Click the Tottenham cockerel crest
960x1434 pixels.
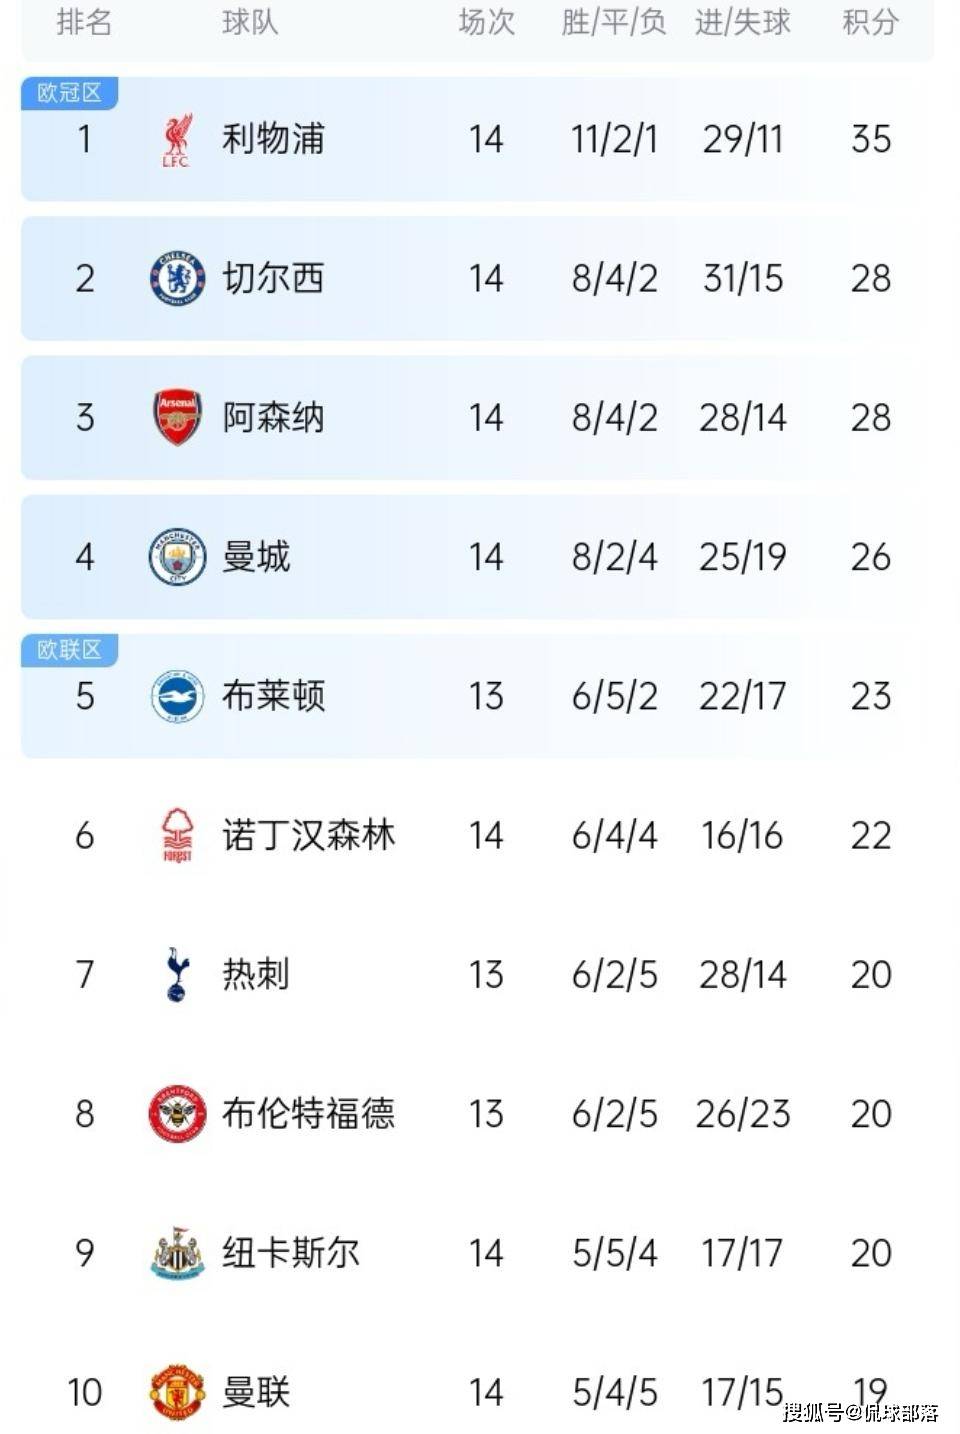coord(177,974)
